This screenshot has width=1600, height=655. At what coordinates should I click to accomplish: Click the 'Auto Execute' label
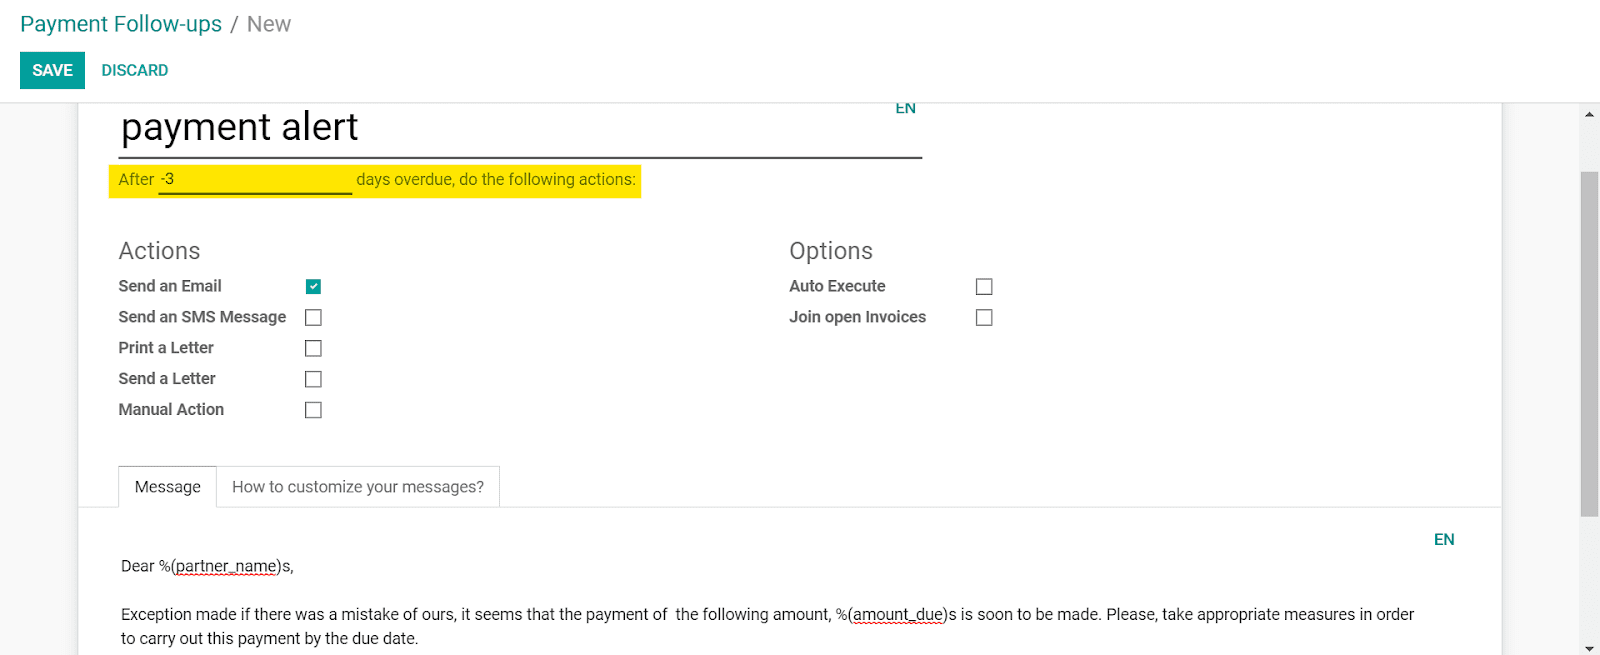coord(837,286)
